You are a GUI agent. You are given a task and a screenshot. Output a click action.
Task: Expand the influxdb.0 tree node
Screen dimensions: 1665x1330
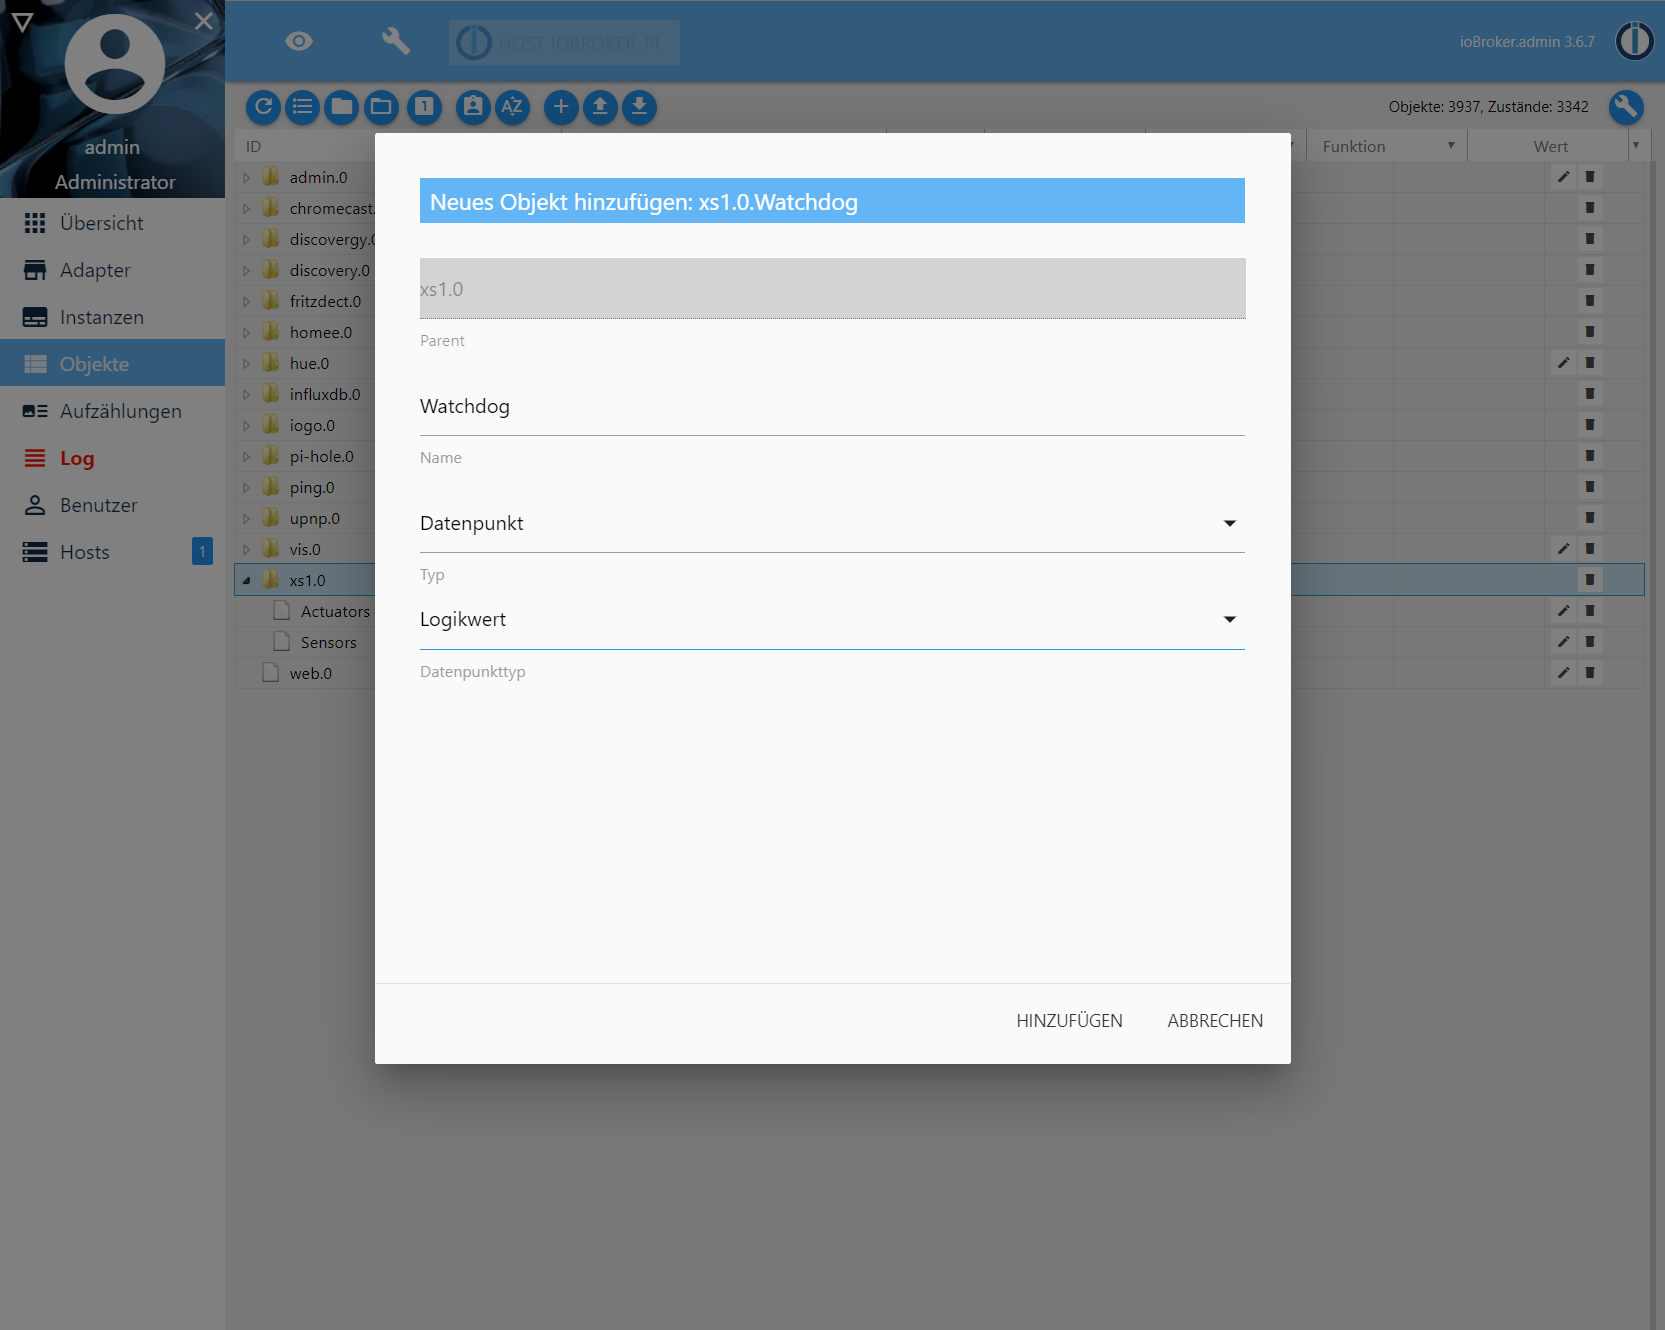[x=246, y=395]
